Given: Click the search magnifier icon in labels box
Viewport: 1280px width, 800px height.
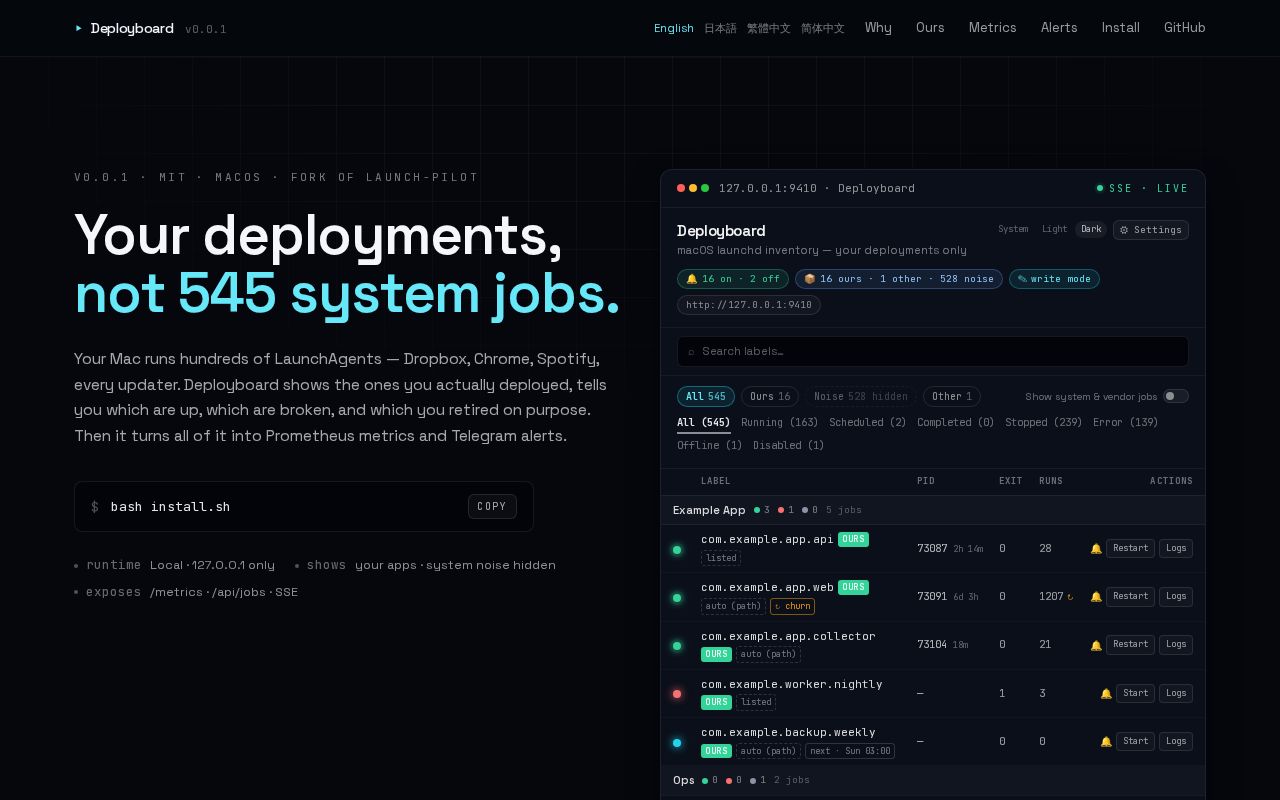Looking at the screenshot, I should 691,352.
